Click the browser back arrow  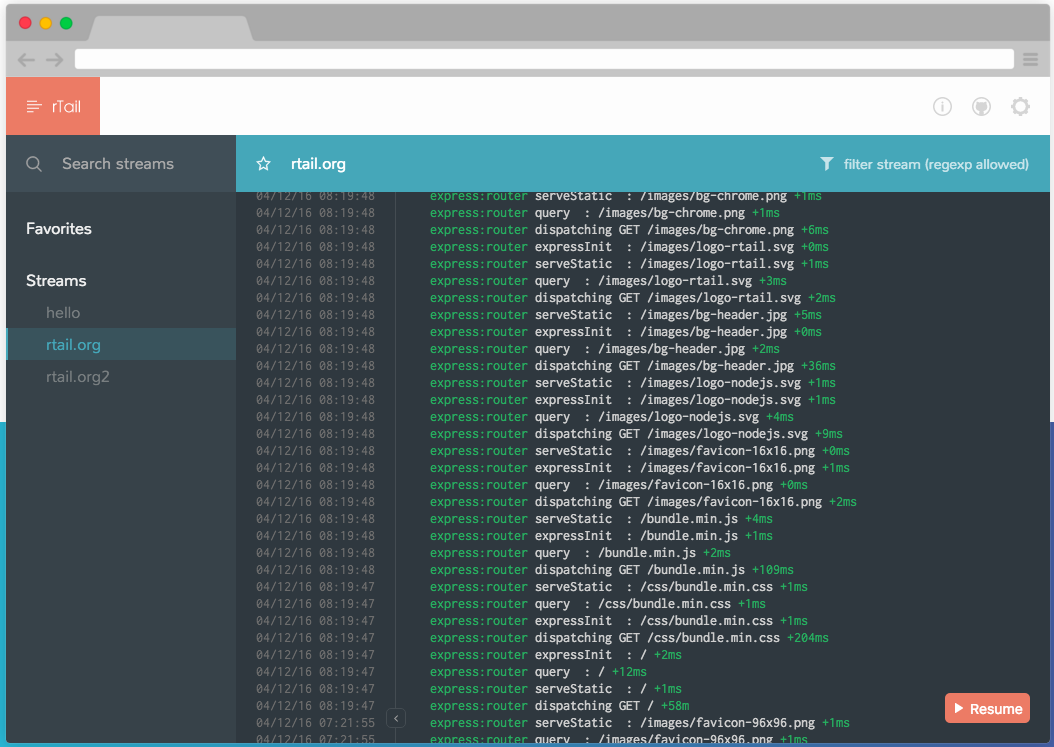coord(26,60)
